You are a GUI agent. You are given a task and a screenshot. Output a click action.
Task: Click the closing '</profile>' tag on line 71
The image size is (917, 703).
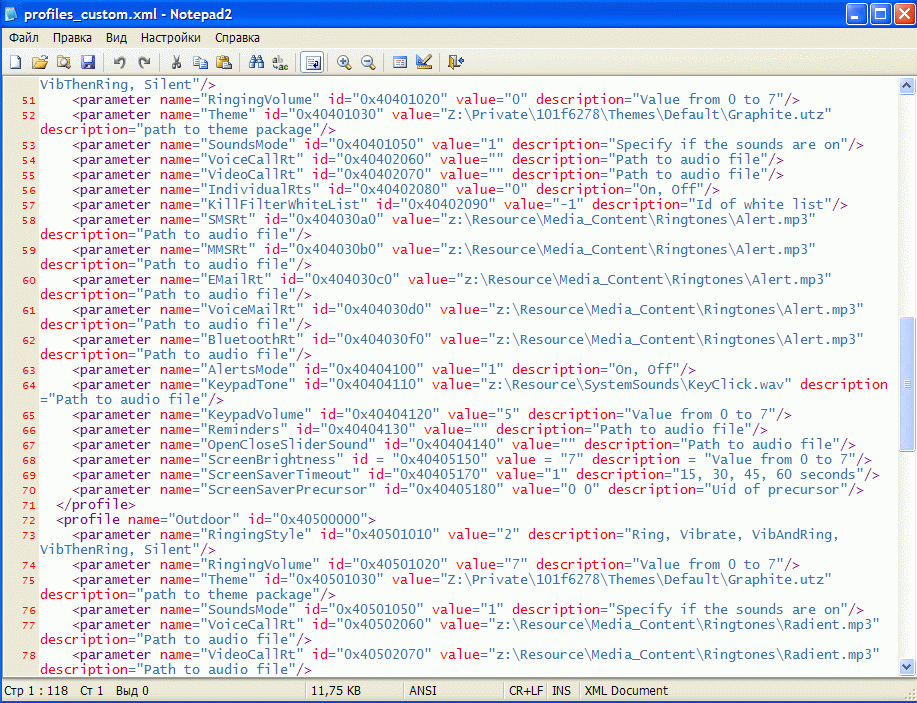point(96,505)
